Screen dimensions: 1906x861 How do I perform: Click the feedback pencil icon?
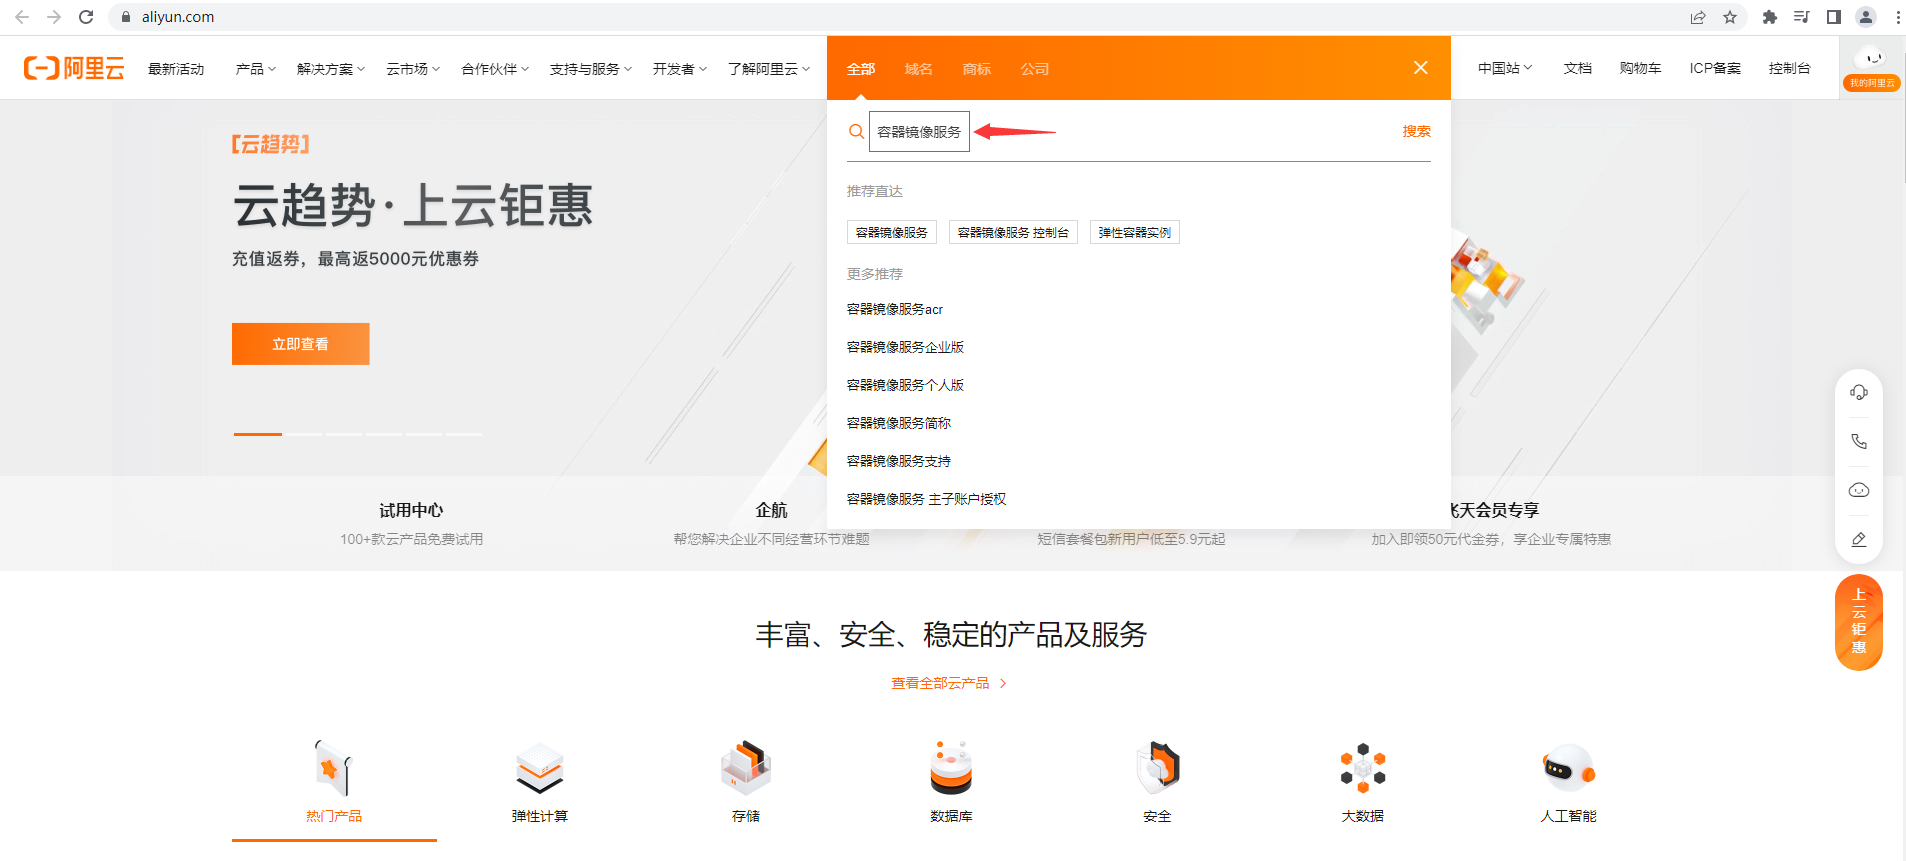1859,539
